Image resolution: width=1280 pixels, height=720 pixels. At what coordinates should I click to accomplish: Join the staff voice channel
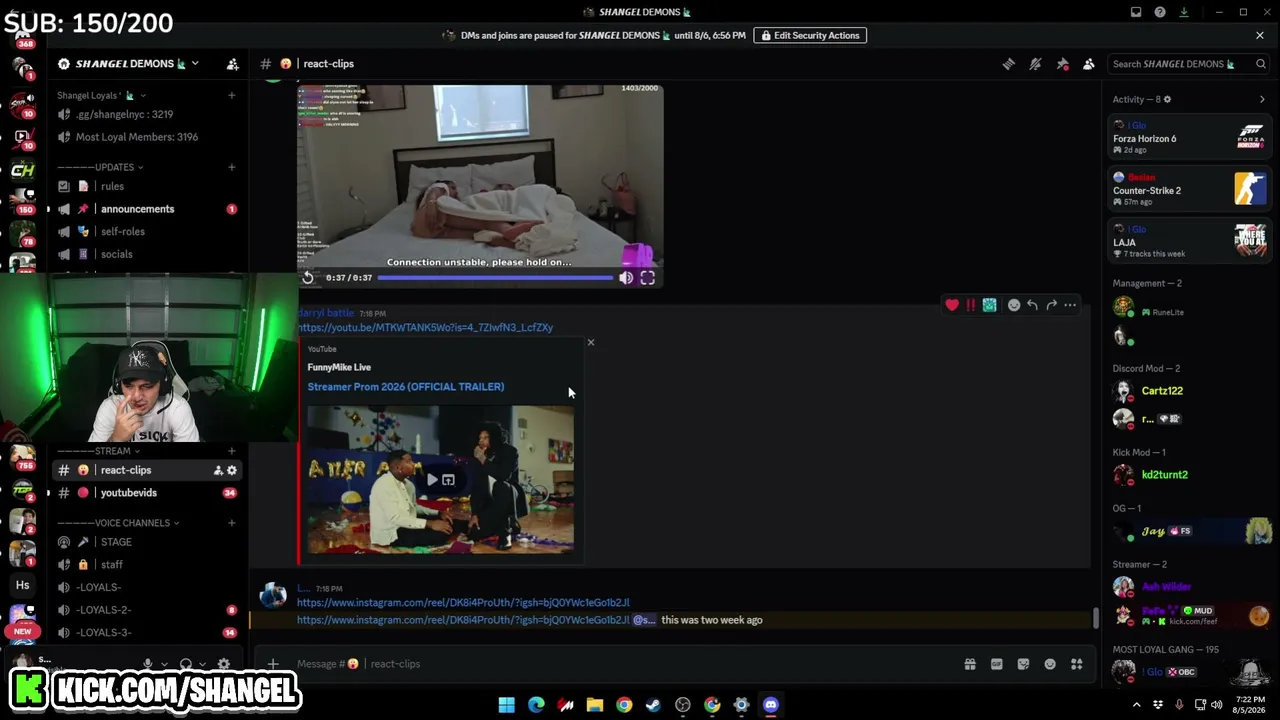click(147, 565)
